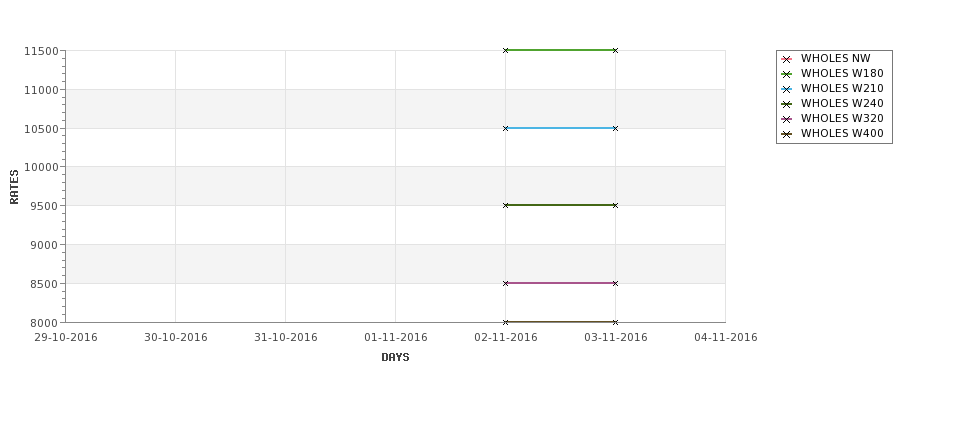Click the green W180 line at 11500
Screen dimensions: 975x429
point(560,50)
